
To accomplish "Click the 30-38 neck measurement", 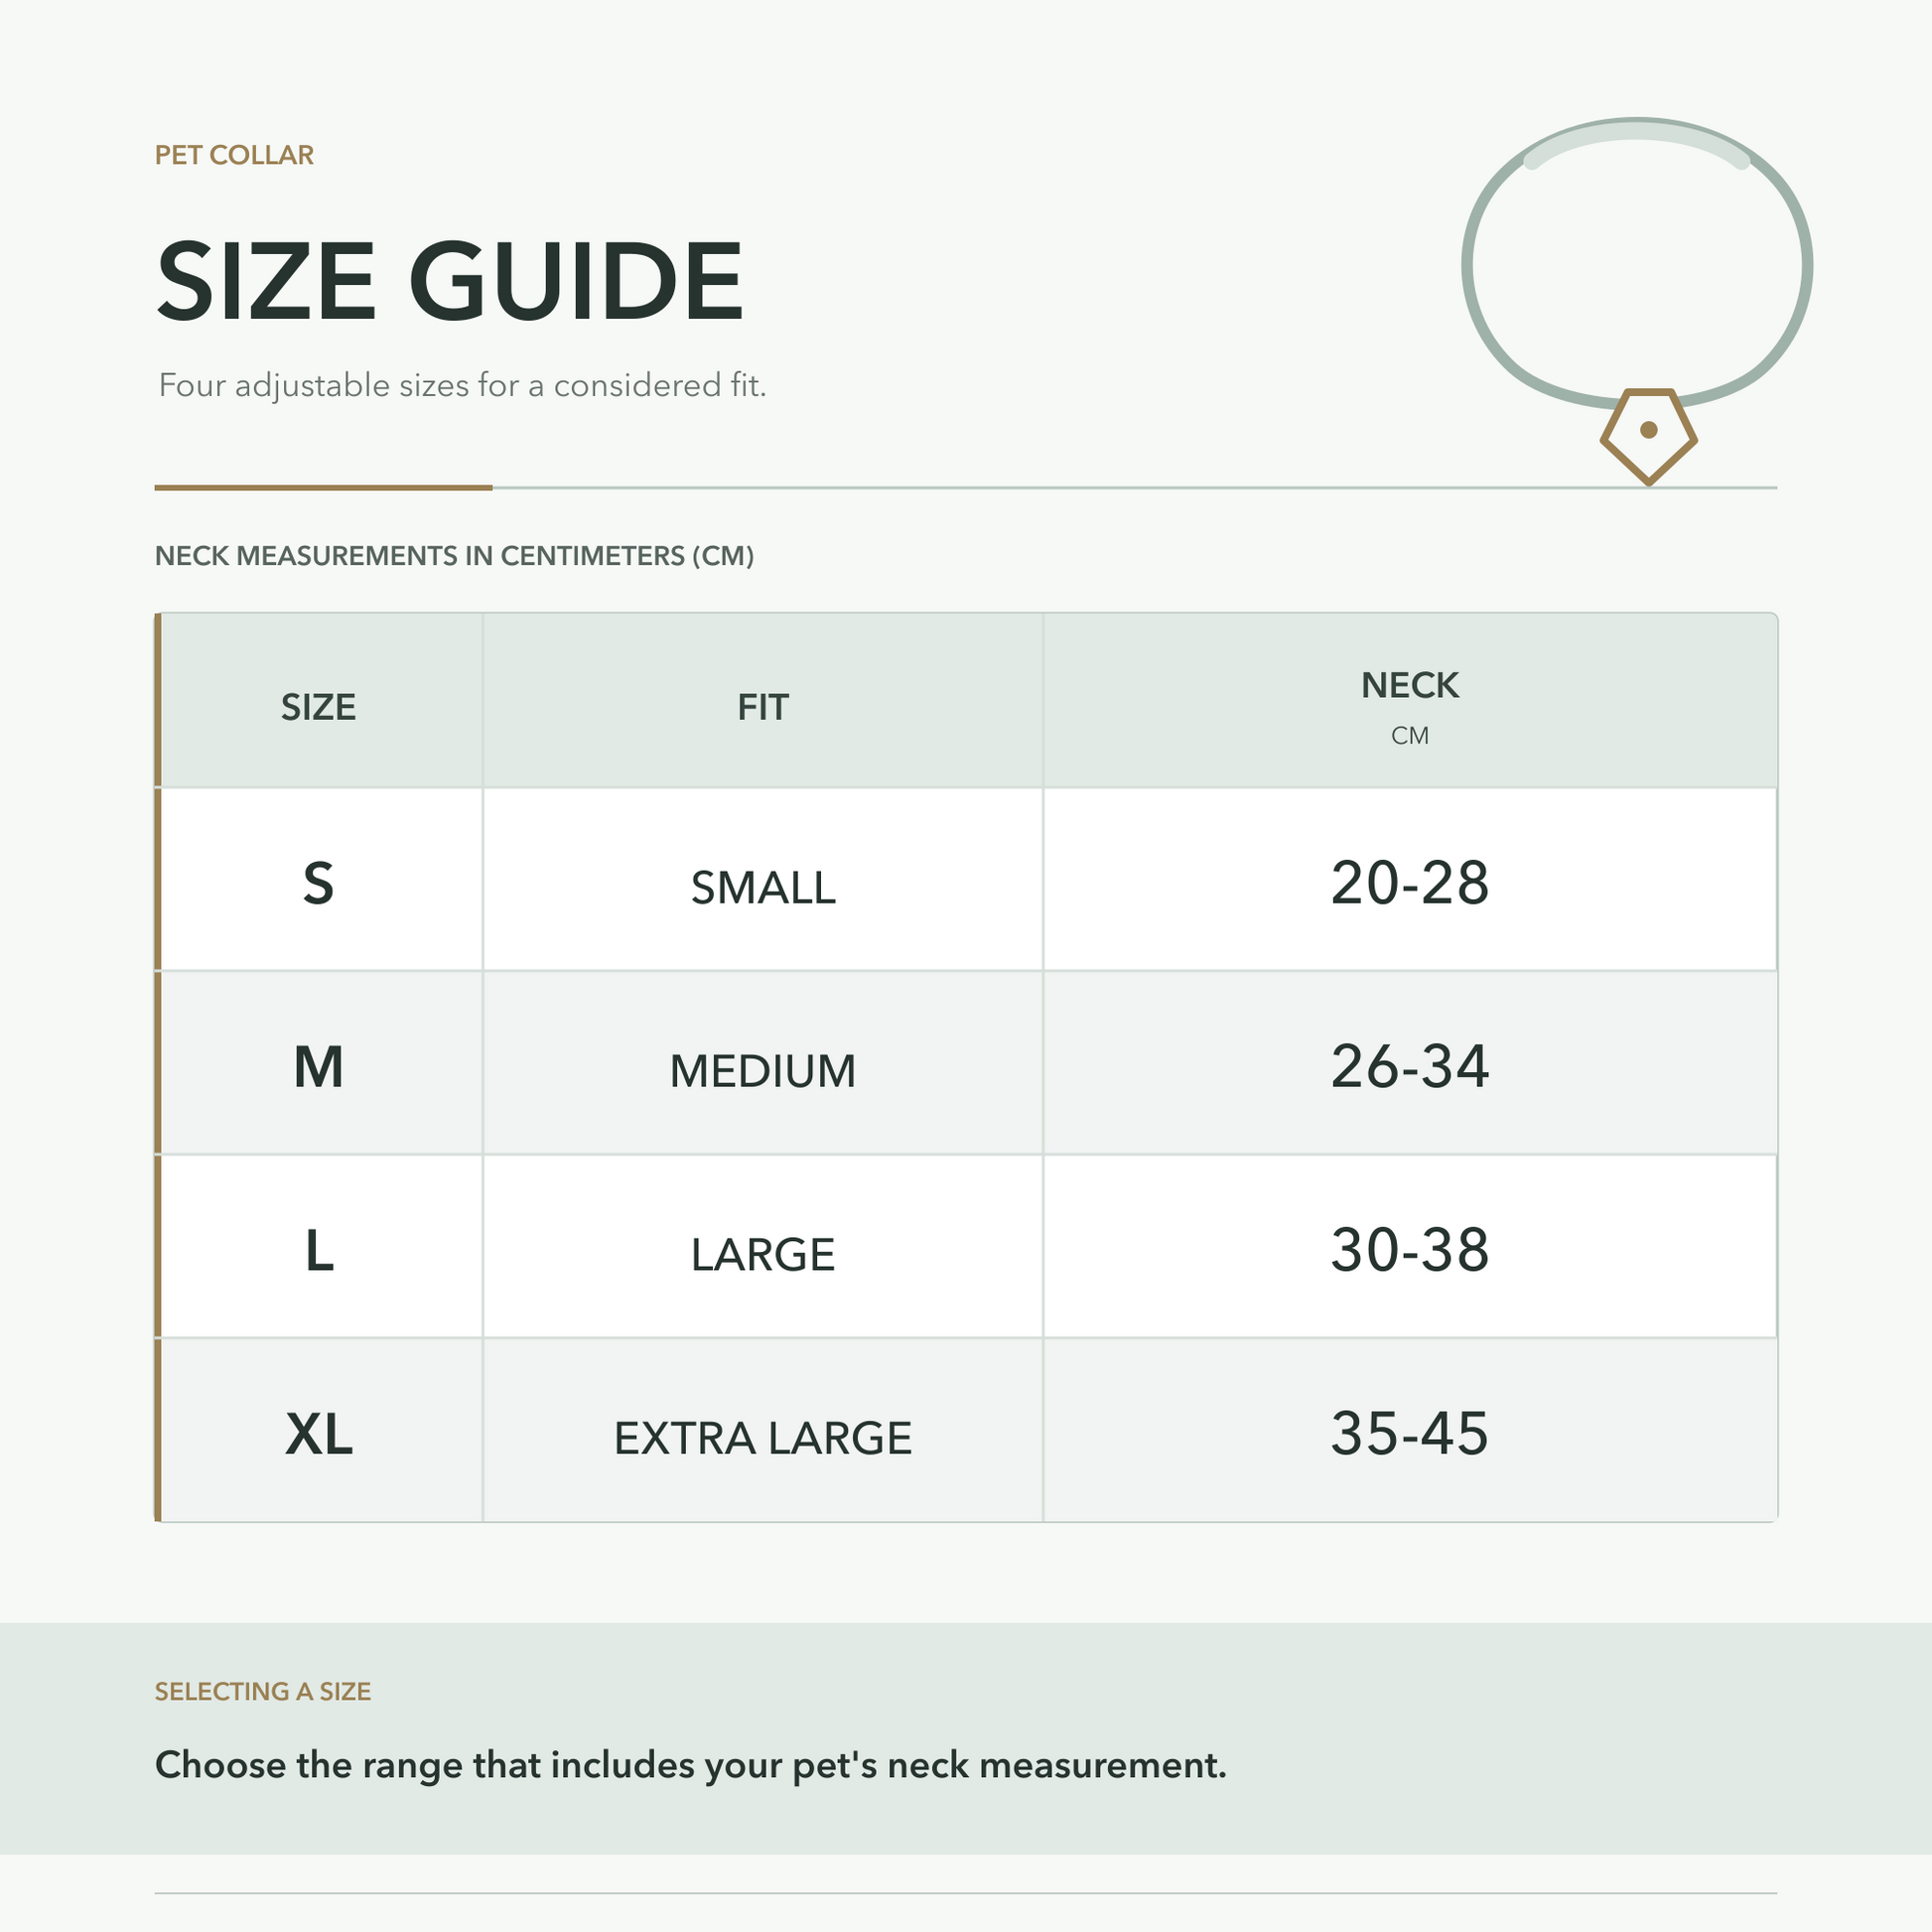I will click(x=1410, y=1250).
